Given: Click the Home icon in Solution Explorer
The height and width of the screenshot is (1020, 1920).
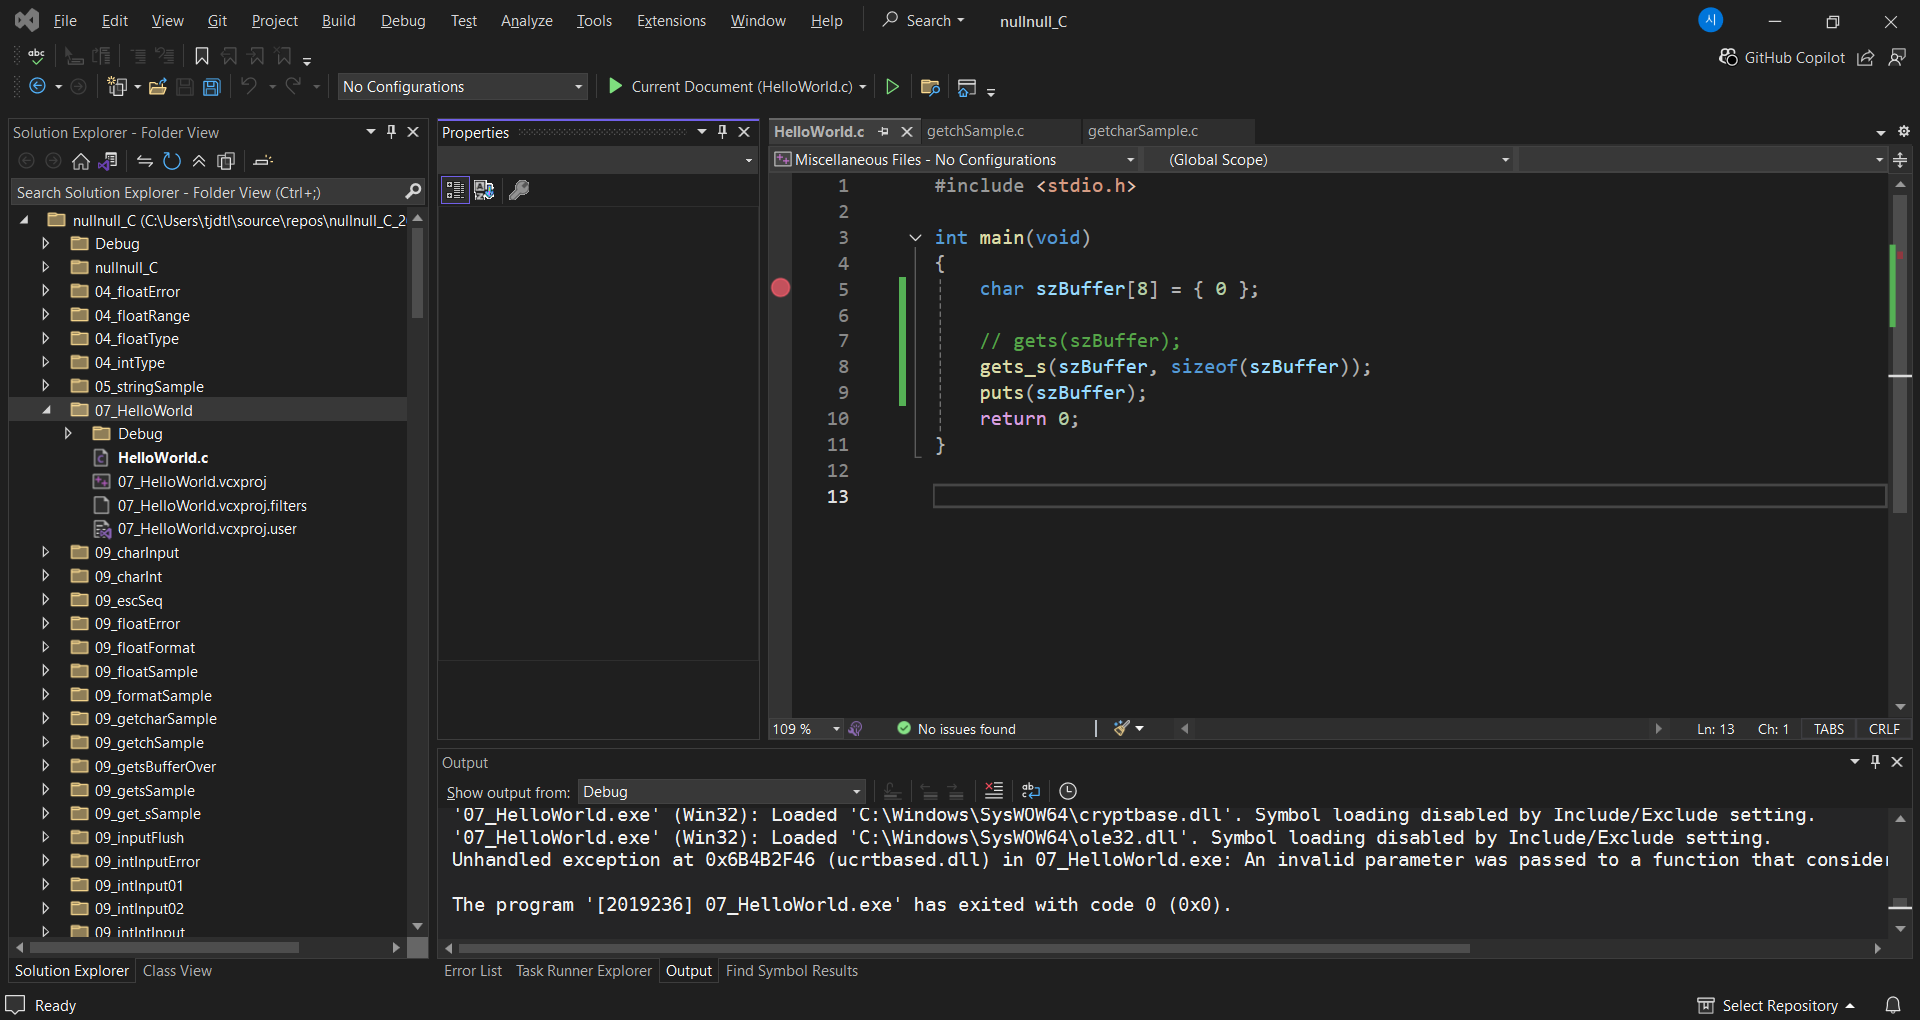Looking at the screenshot, I should (81, 161).
